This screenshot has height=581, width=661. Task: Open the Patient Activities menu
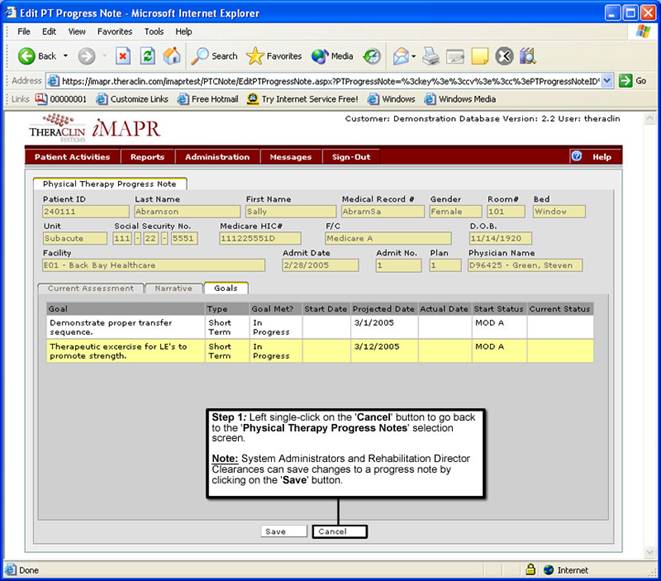click(x=72, y=157)
